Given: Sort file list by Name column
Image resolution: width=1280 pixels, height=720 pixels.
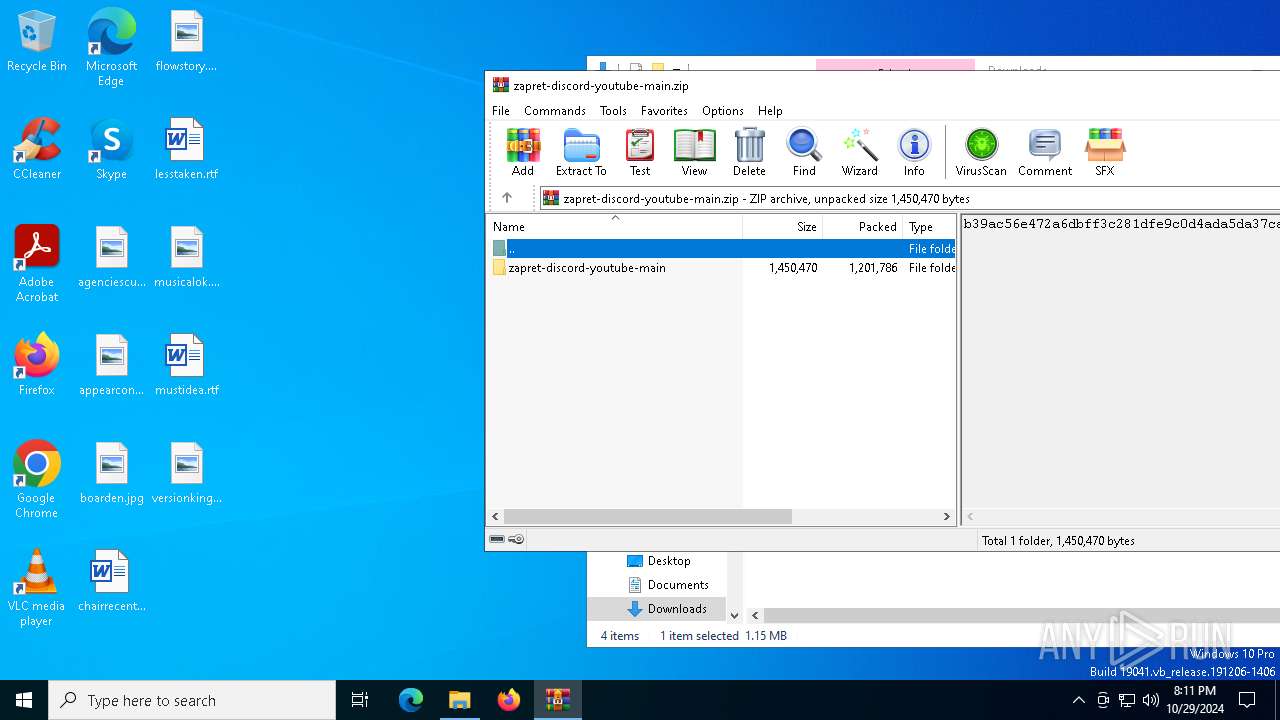Looking at the screenshot, I should pos(614,227).
